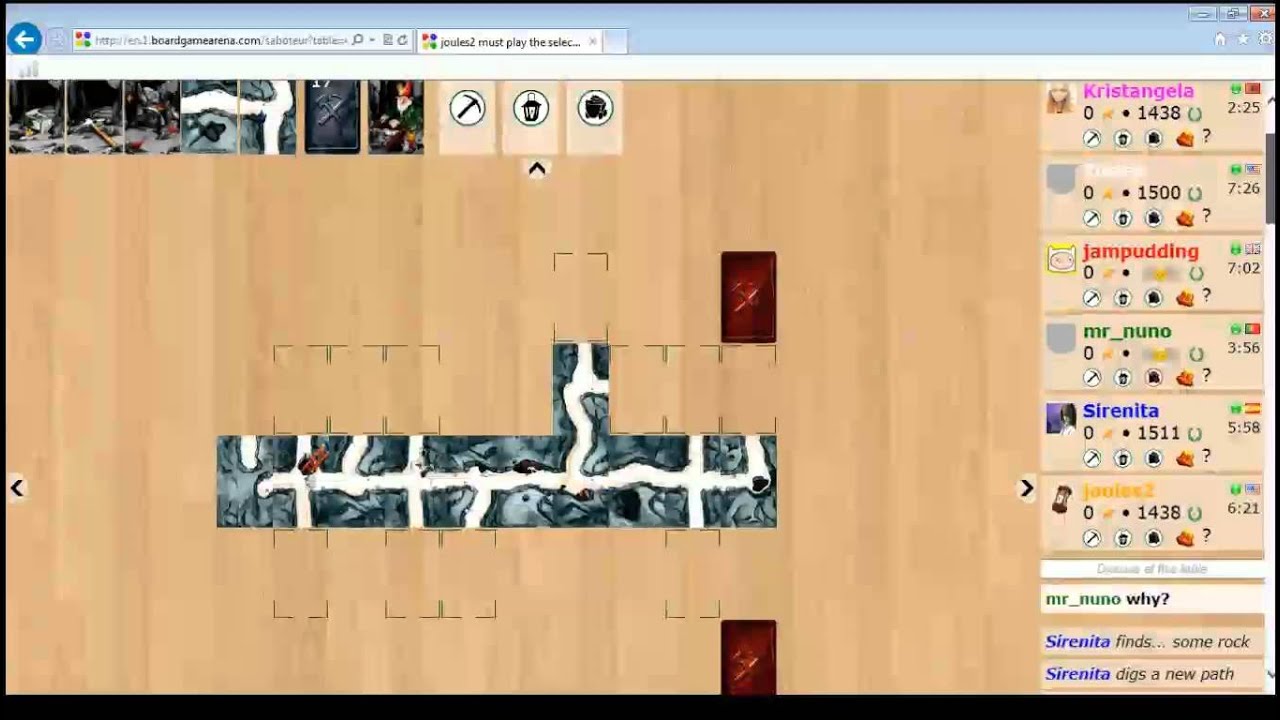Click jampudding's pickaxe icon

1092,298
